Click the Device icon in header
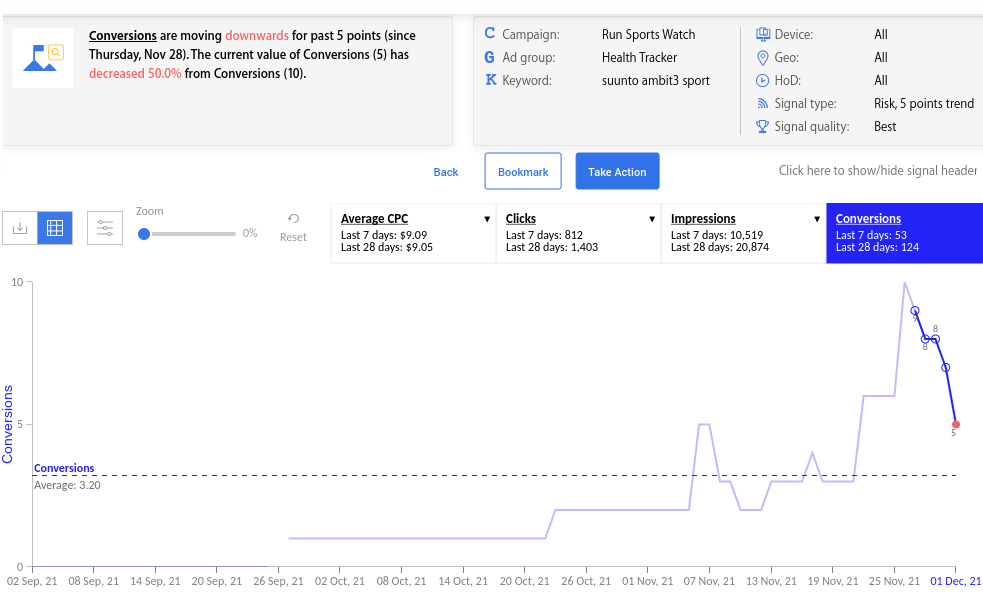The image size is (983, 601). [x=763, y=34]
